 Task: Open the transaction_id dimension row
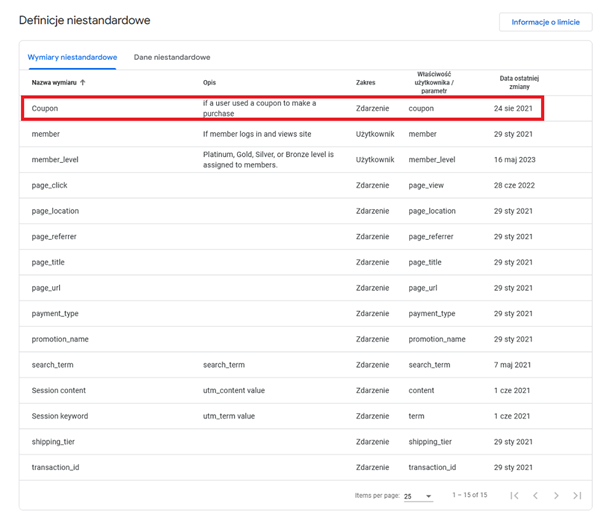56,466
